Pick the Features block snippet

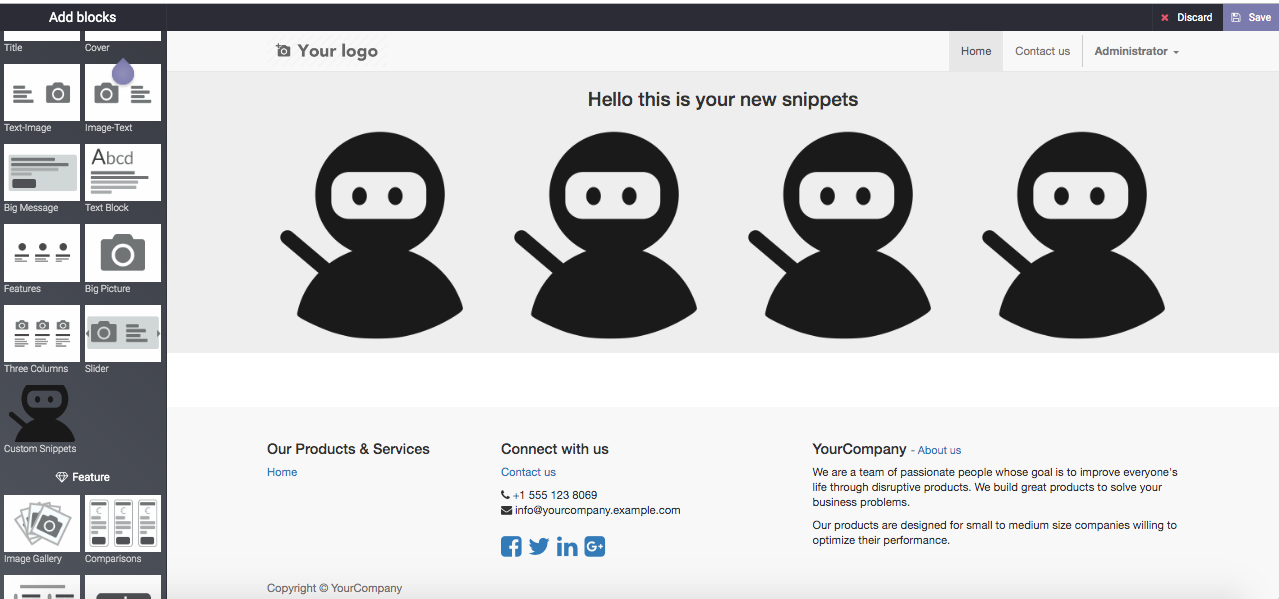(42, 253)
